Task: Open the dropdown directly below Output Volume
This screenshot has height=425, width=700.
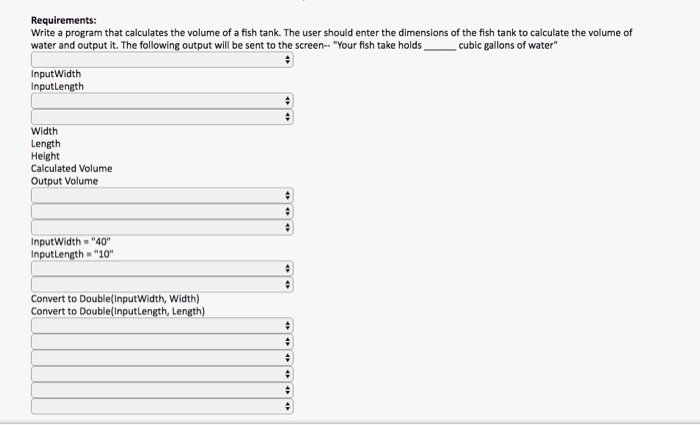Action: 162,196
